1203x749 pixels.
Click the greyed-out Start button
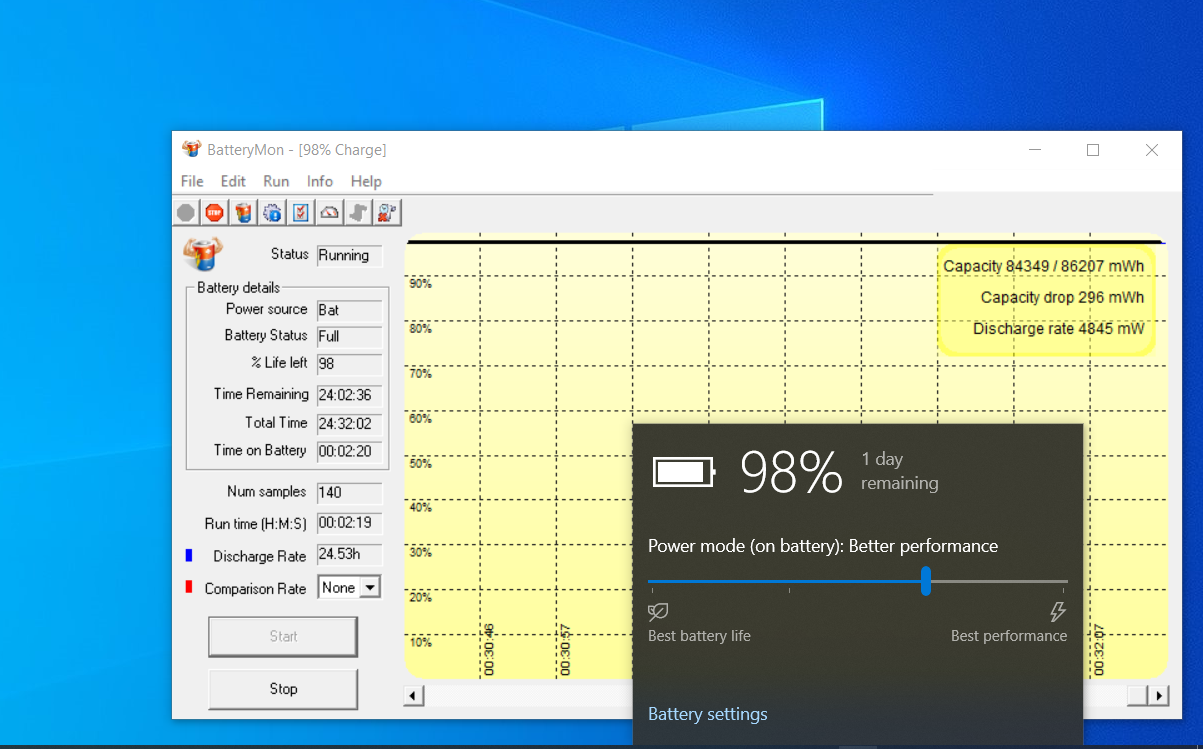[283, 636]
